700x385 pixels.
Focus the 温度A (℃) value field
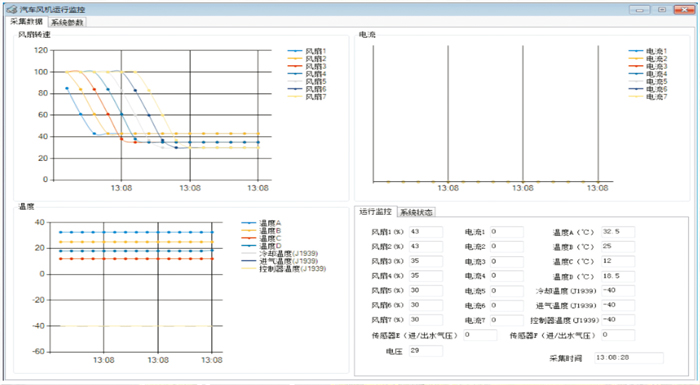618,232
